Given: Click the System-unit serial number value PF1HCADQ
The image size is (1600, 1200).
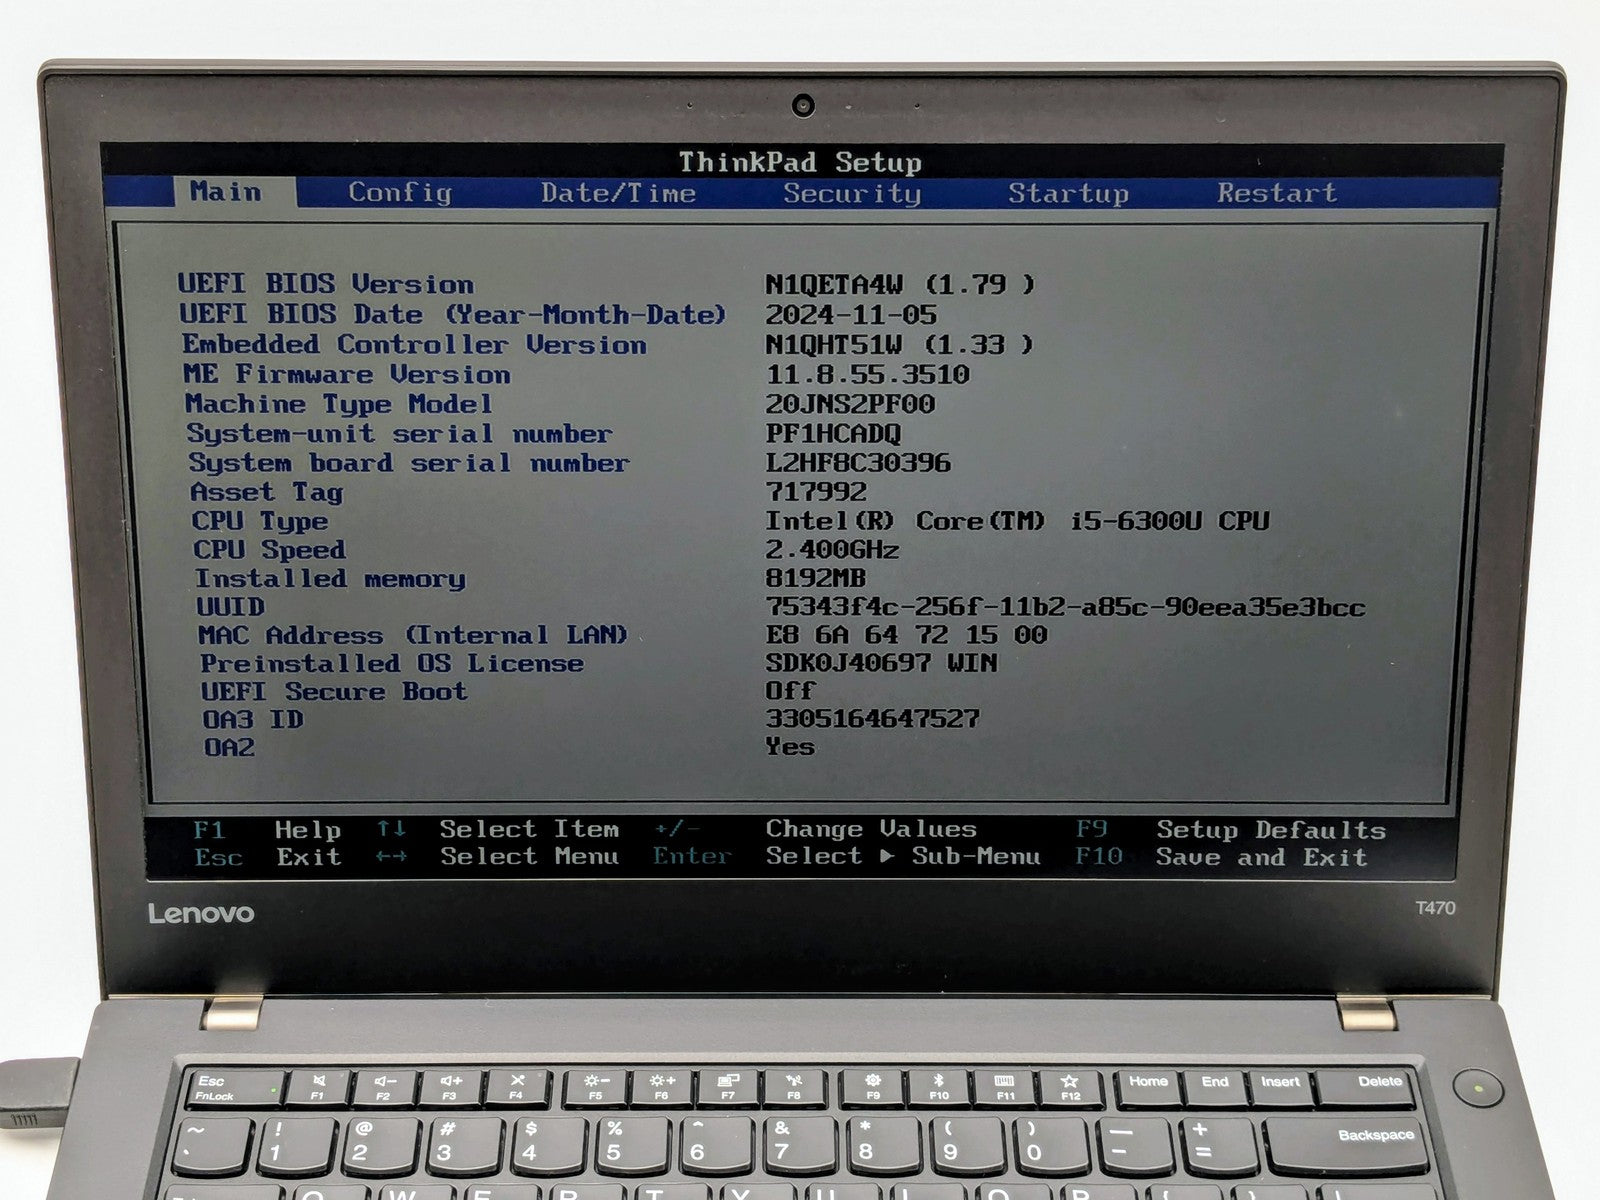Looking at the screenshot, I should click(833, 433).
